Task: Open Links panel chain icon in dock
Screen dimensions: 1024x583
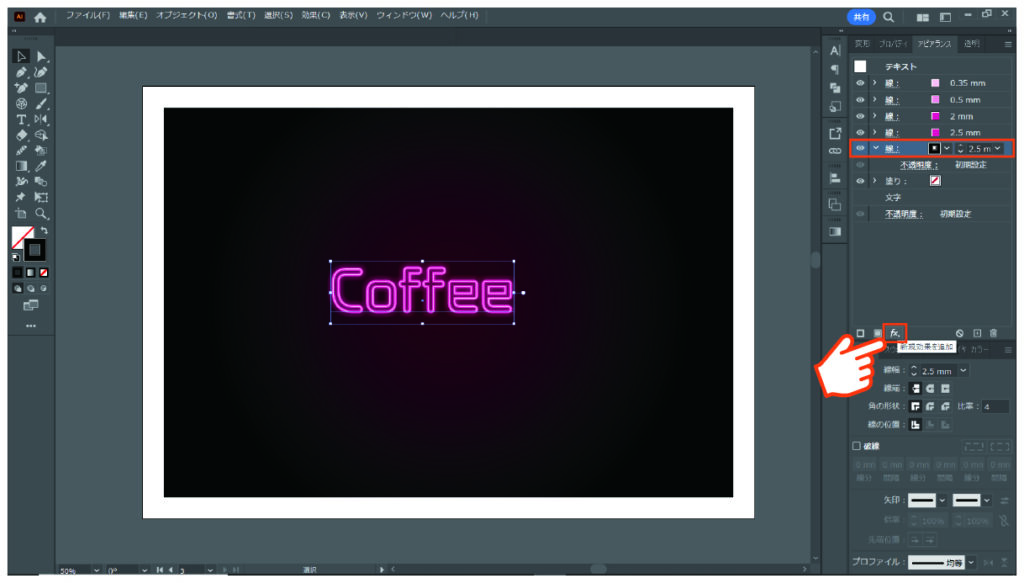Action: (835, 151)
